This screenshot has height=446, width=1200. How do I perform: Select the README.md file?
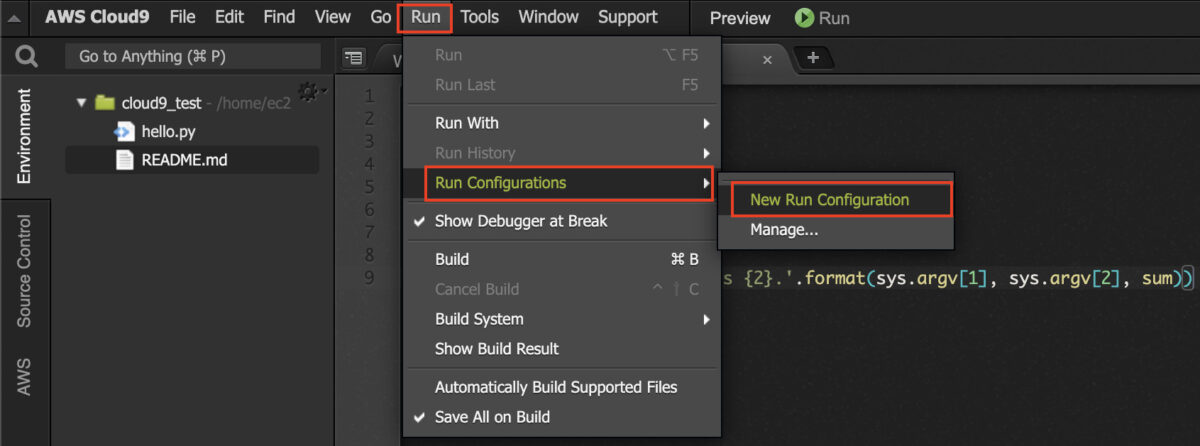184,159
